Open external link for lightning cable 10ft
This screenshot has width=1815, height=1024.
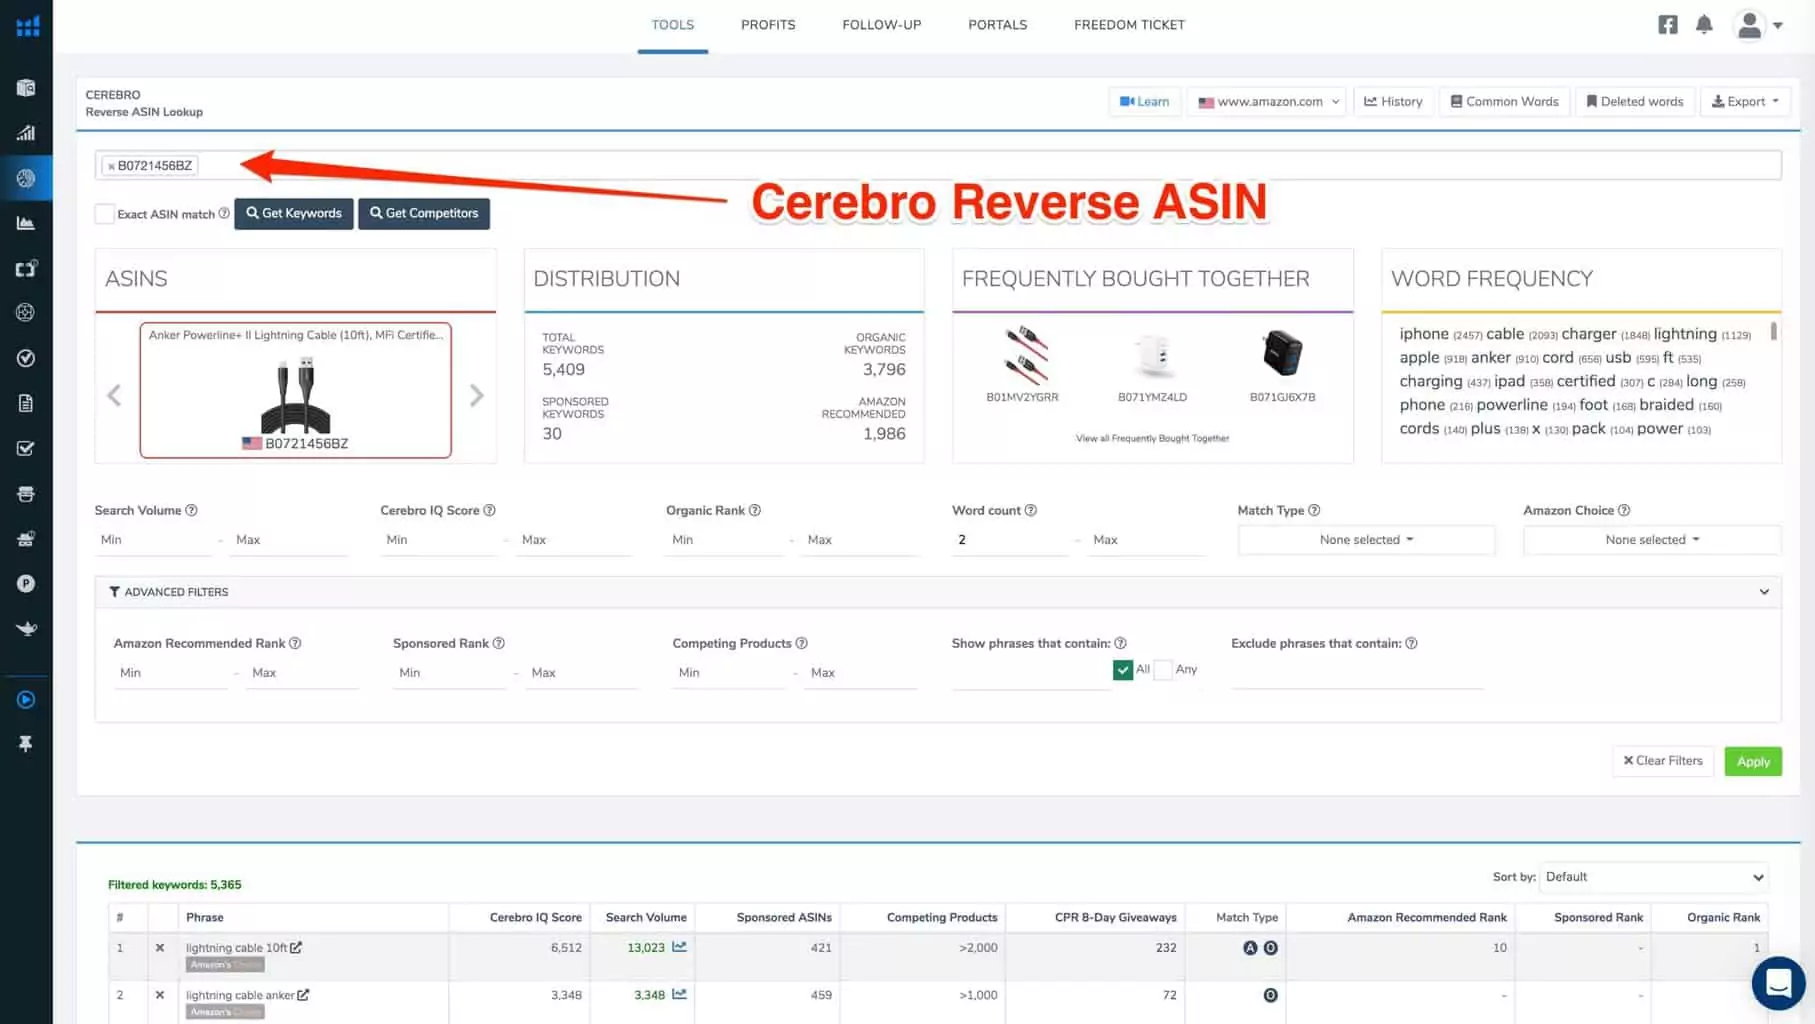[x=296, y=947]
